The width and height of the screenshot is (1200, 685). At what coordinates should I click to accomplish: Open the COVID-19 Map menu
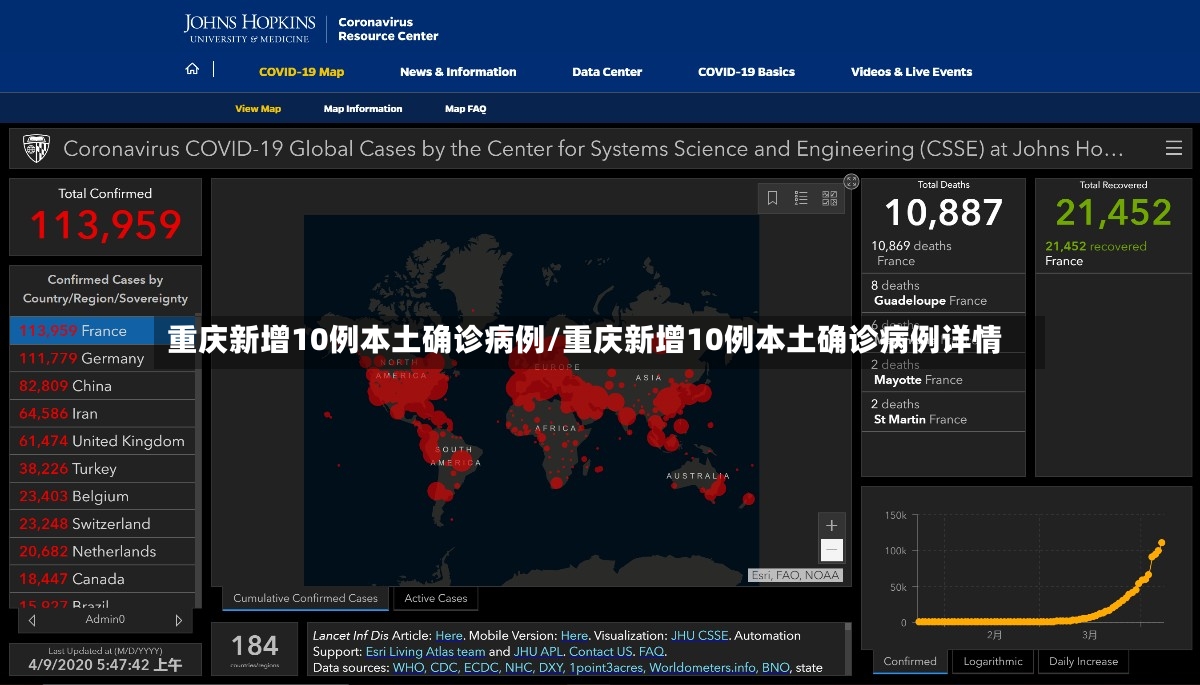301,72
